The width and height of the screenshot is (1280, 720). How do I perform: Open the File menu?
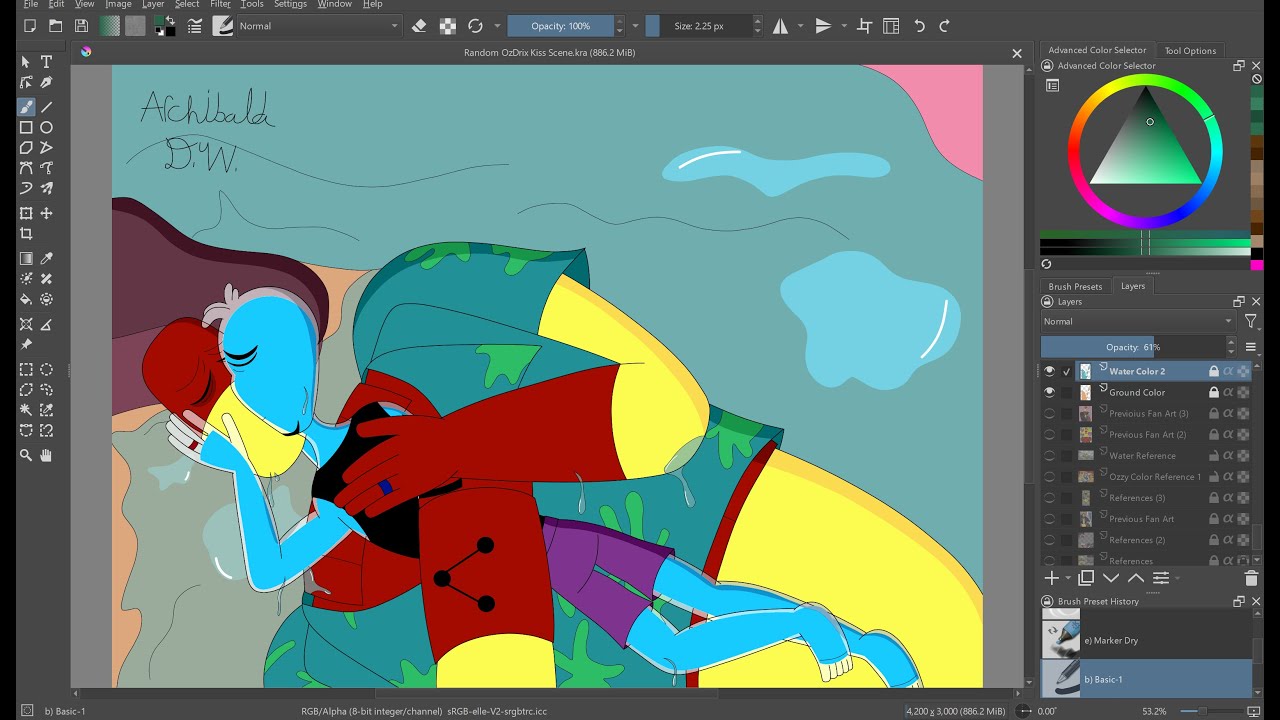31,4
